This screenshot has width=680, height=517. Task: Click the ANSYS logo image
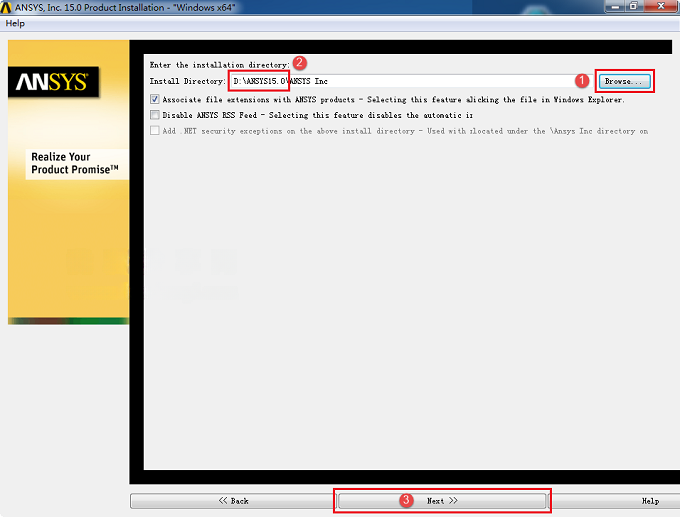(53, 82)
